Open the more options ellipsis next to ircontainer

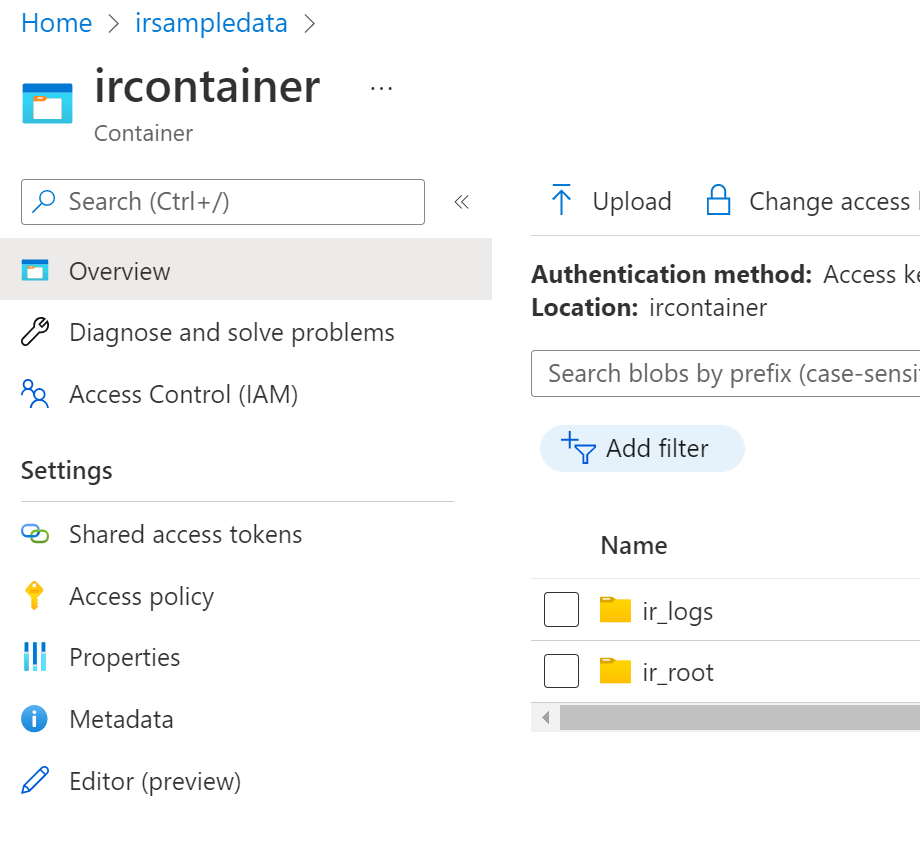point(381,89)
